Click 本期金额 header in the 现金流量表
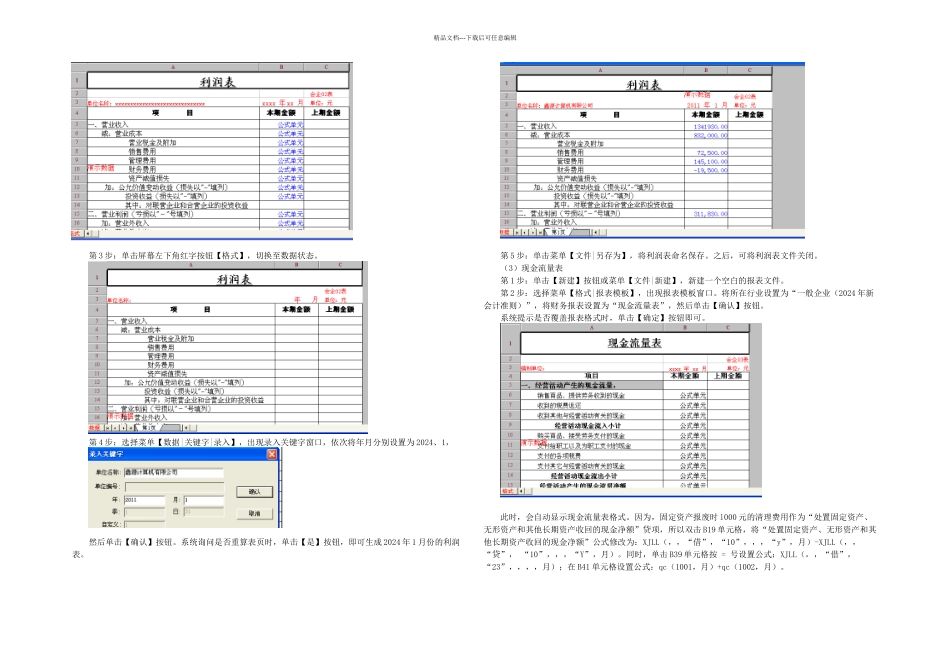 685,376
